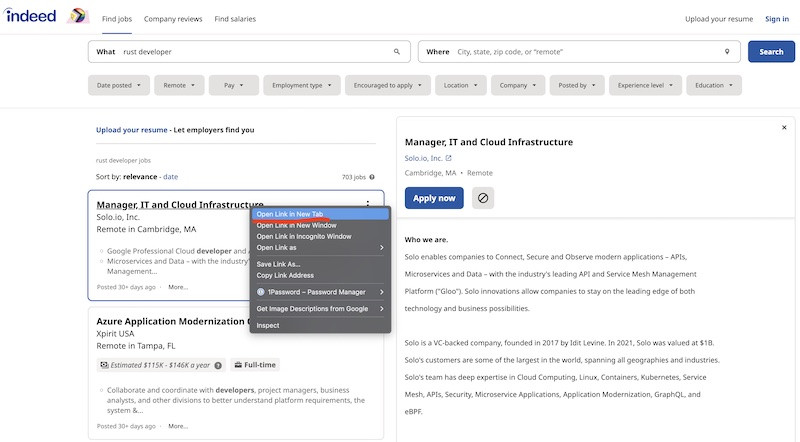Click the Apply now button
The height and width of the screenshot is (442, 800).
point(434,198)
